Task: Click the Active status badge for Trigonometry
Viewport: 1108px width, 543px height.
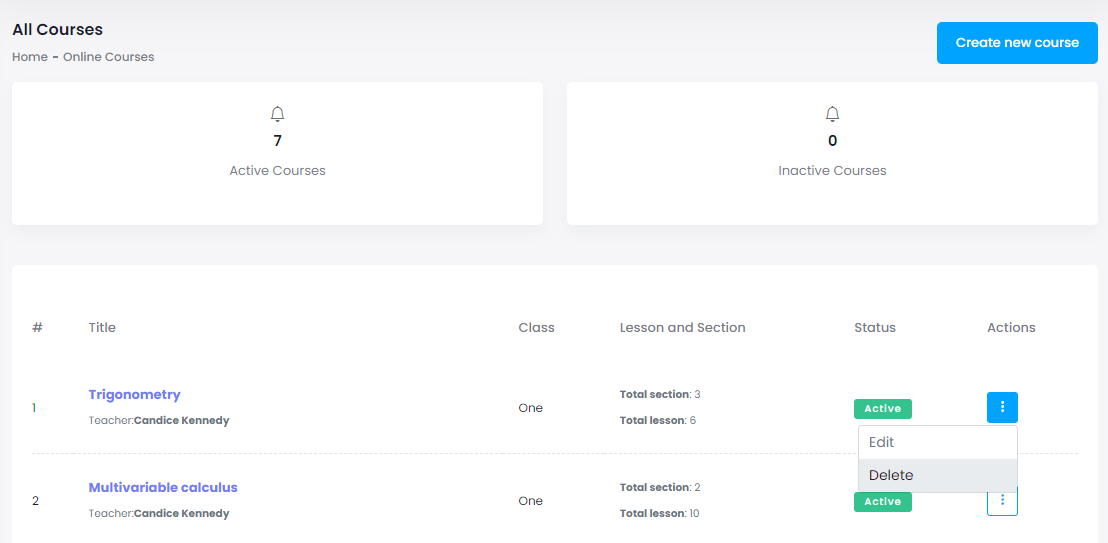Action: (x=882, y=408)
